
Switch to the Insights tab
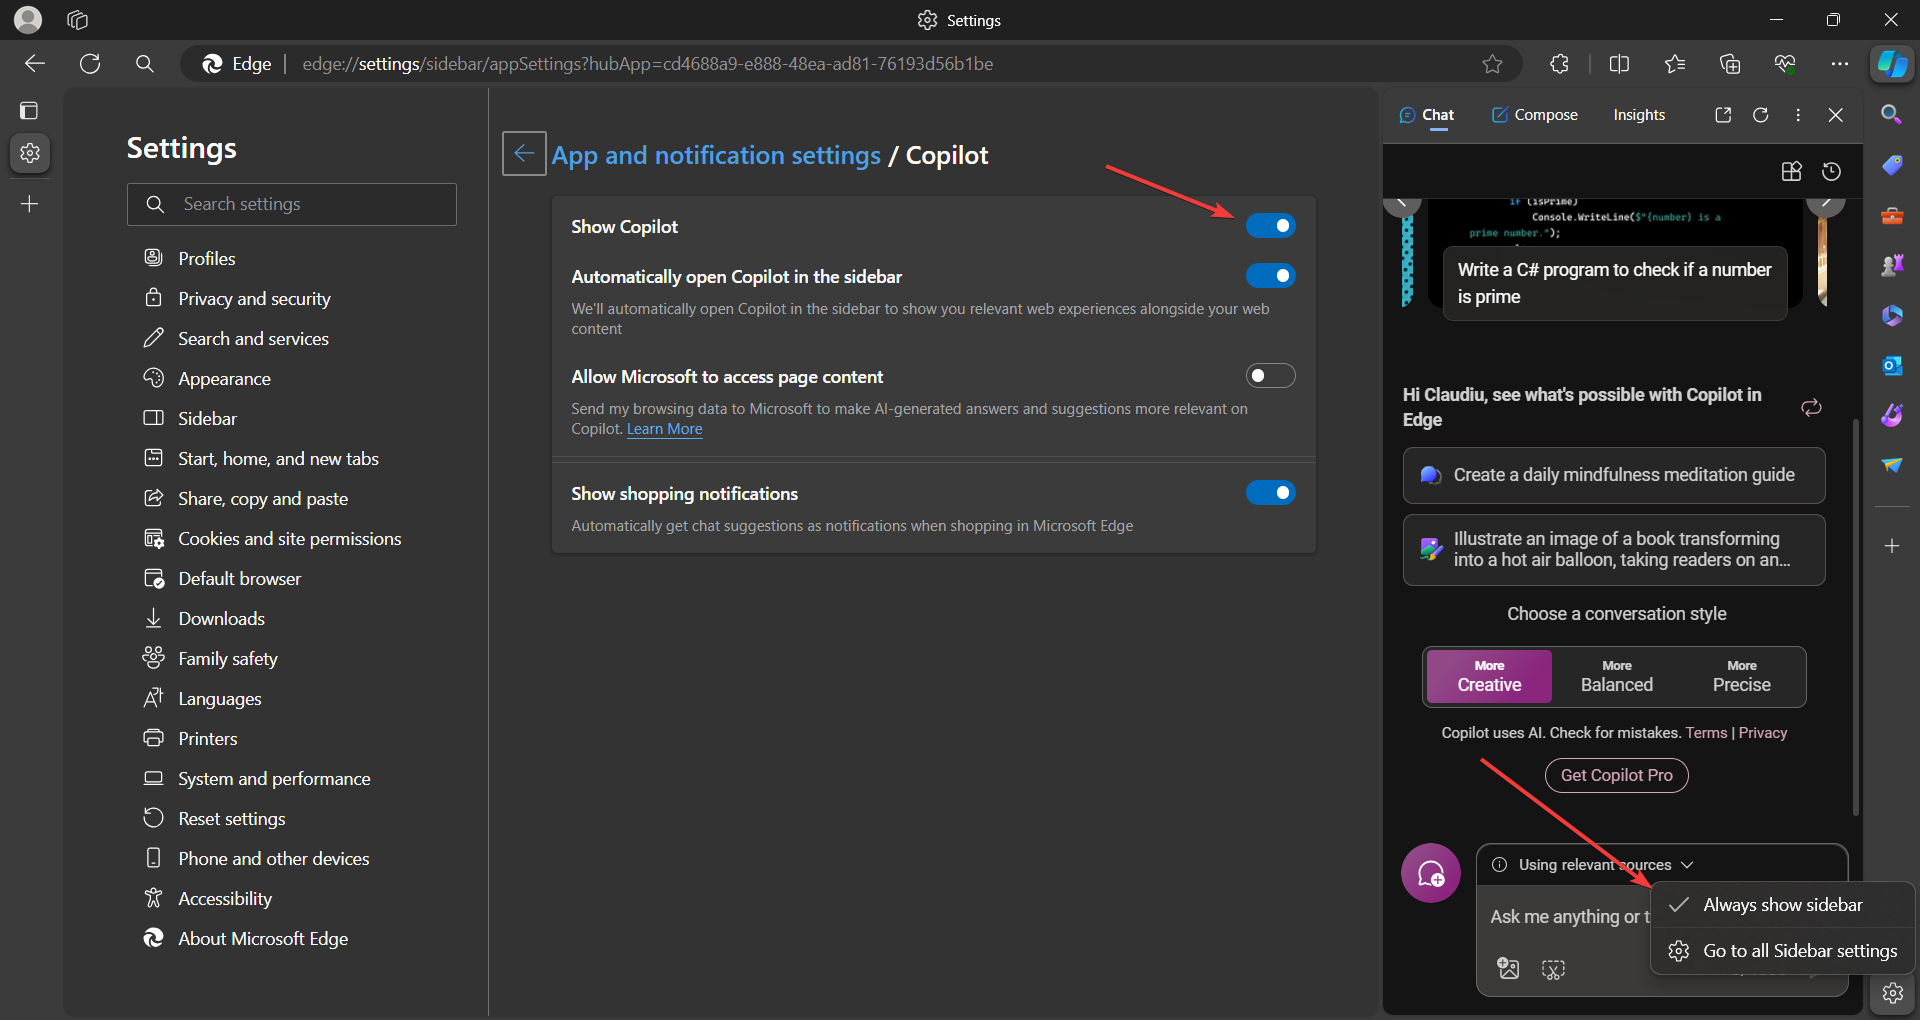pyautogui.click(x=1639, y=115)
